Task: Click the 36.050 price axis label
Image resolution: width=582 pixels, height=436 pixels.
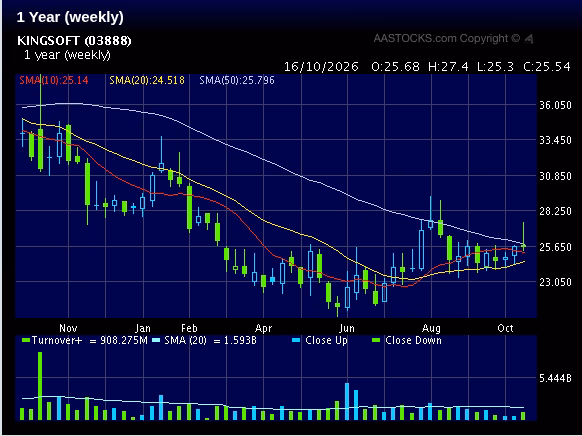Action: [x=555, y=105]
